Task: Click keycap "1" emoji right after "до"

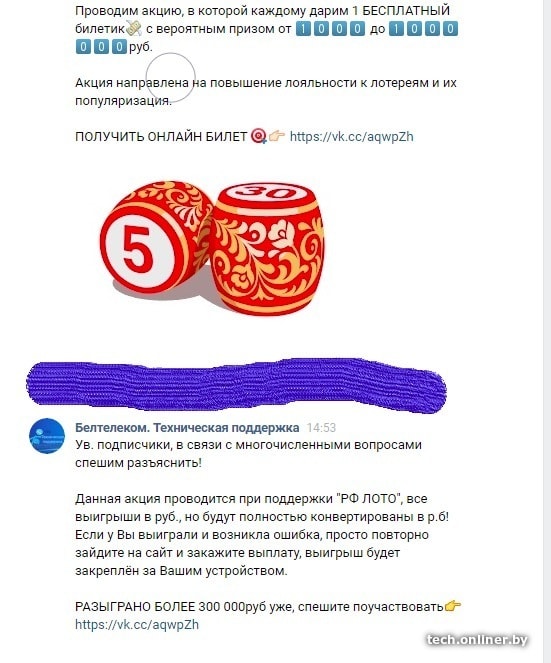Action: pyautogui.click(x=396, y=29)
